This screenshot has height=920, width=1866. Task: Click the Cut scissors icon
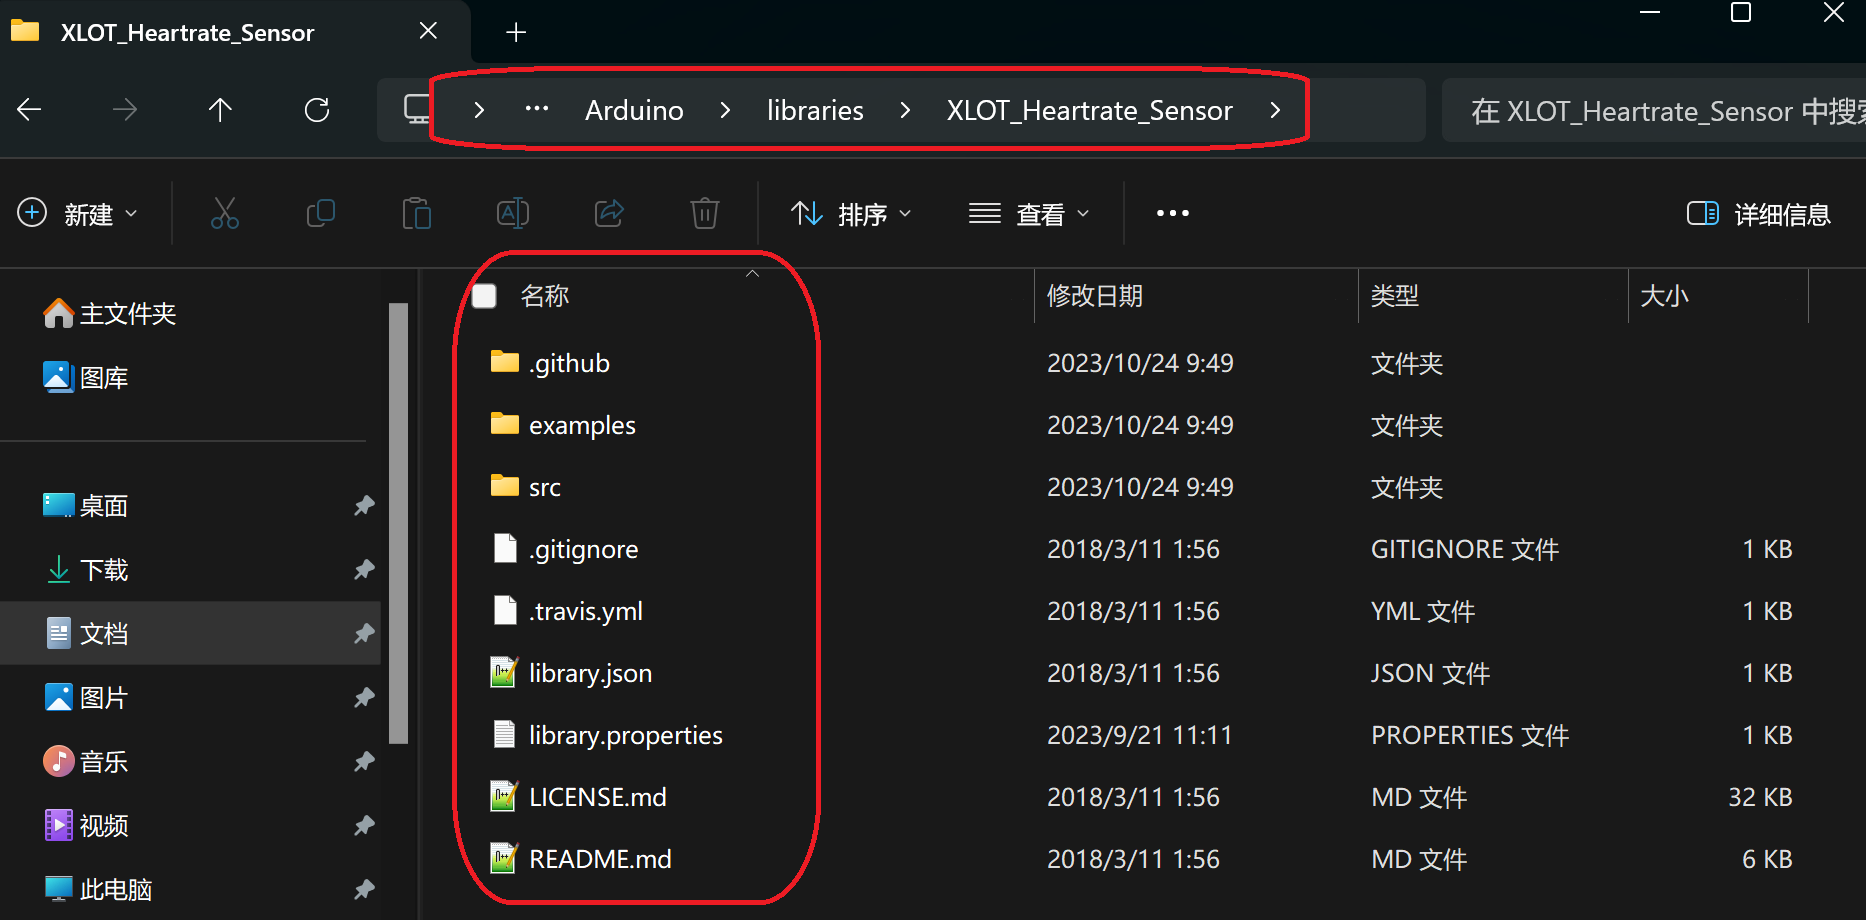(x=225, y=213)
